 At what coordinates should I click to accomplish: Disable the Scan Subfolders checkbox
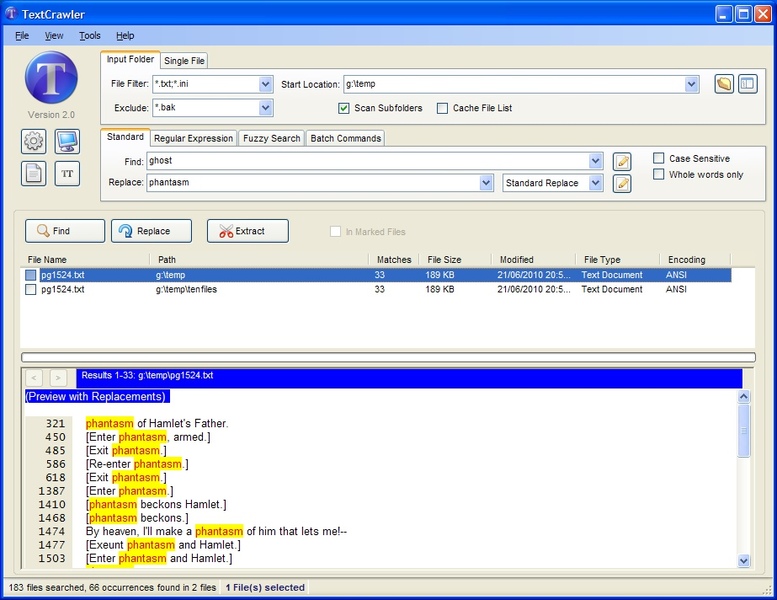(x=343, y=108)
